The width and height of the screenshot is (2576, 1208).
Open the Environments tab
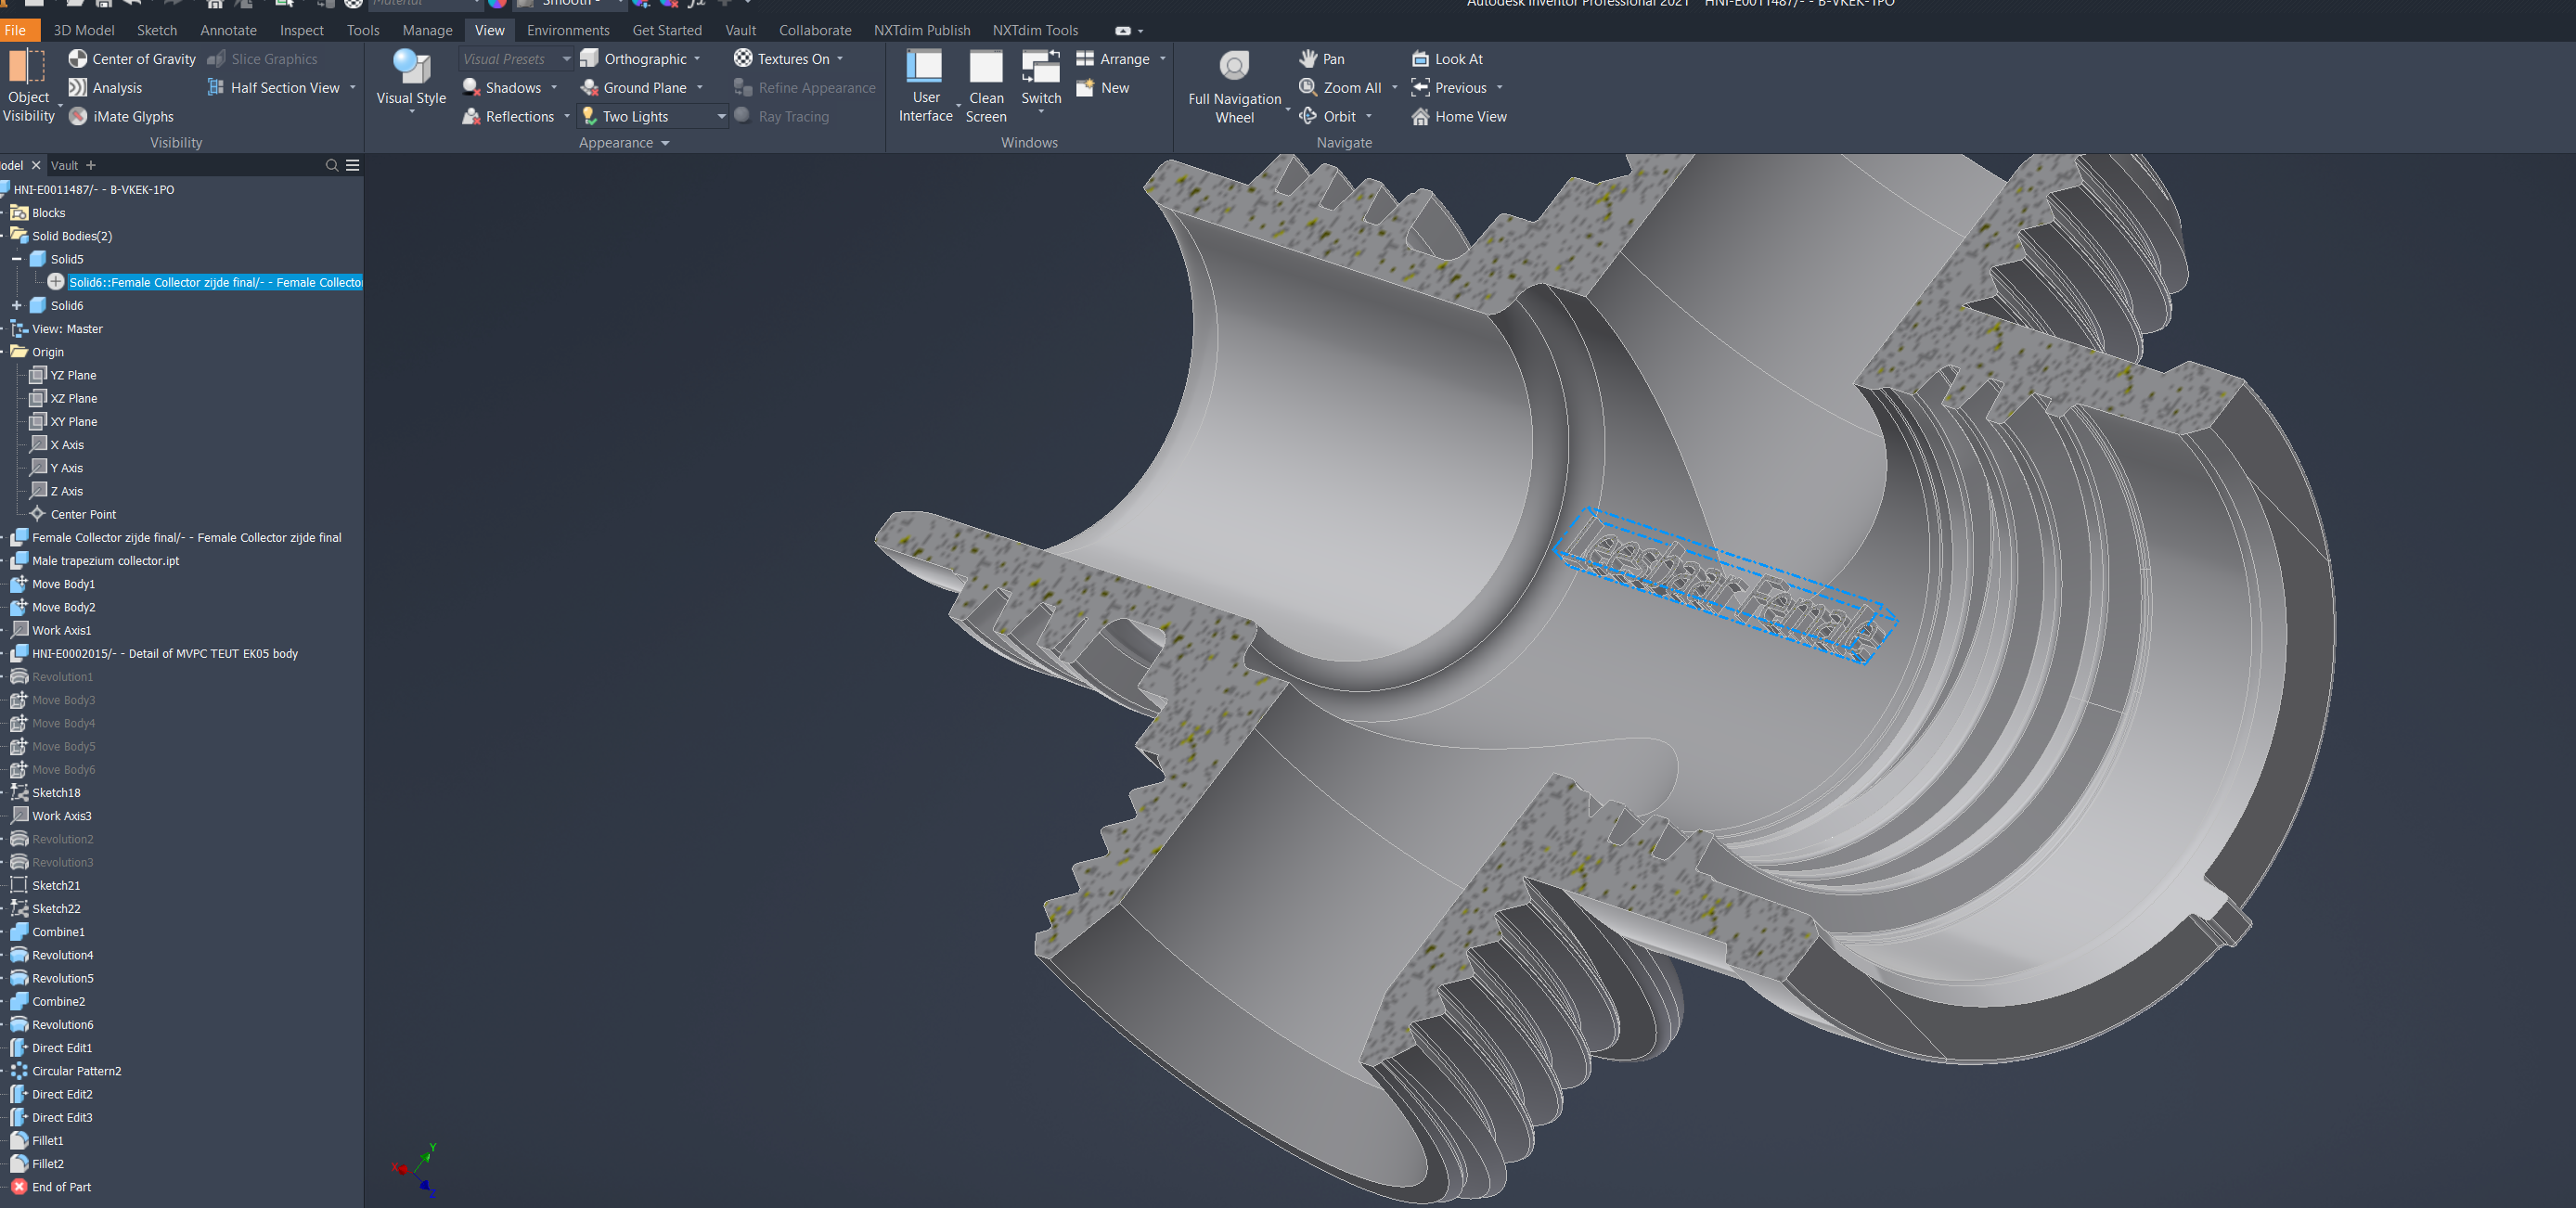click(568, 30)
